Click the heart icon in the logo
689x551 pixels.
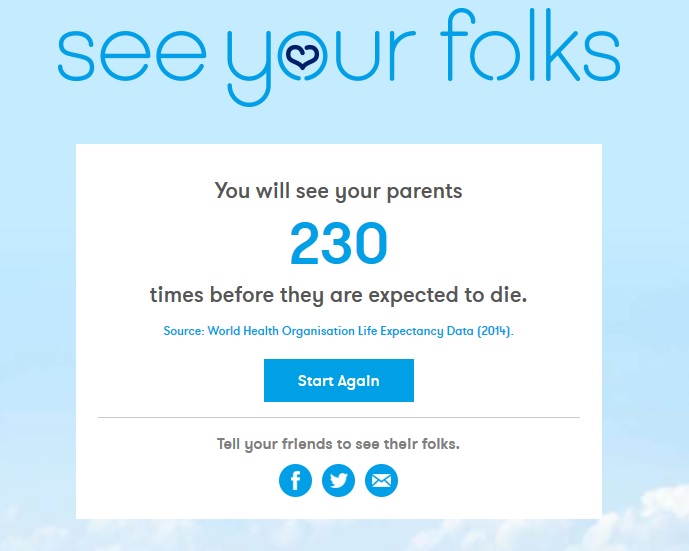click(x=297, y=57)
